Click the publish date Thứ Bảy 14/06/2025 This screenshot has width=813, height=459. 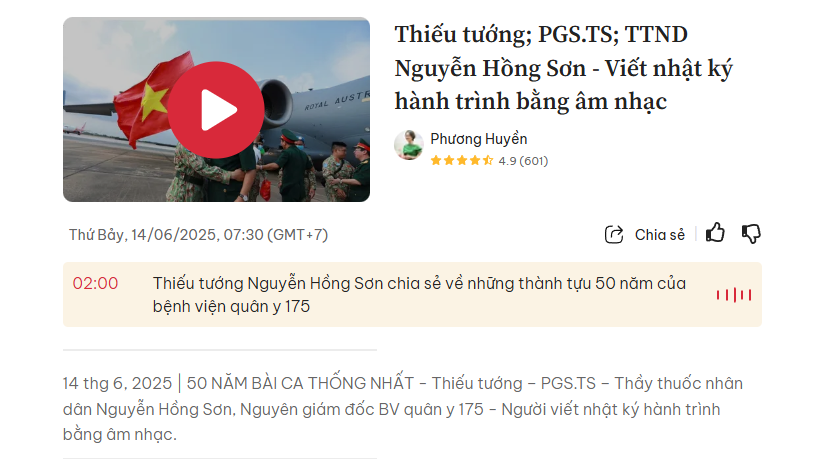(199, 235)
